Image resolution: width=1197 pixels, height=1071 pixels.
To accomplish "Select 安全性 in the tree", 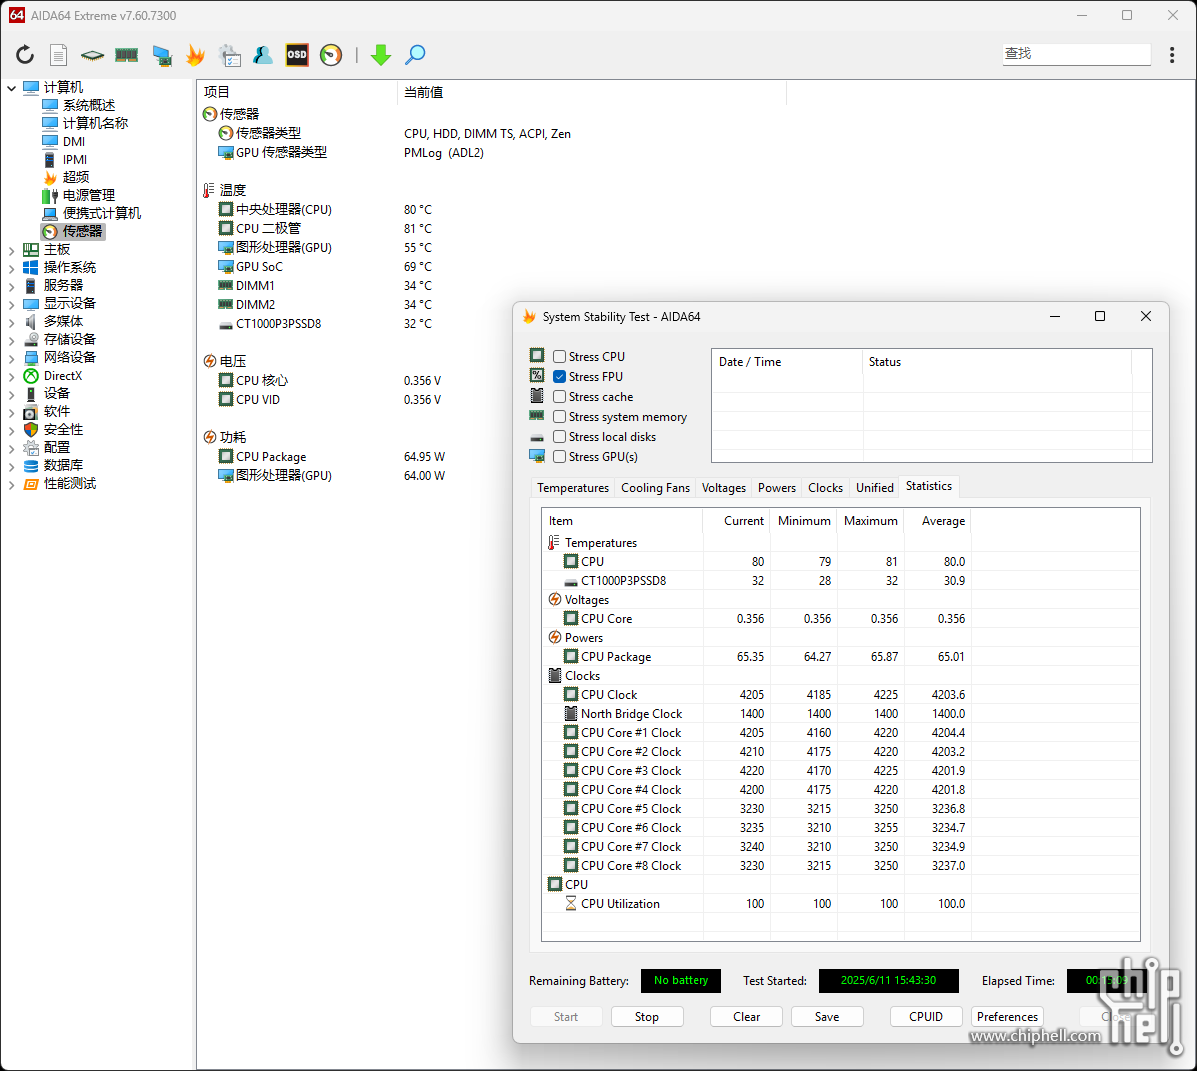I will [x=63, y=430].
